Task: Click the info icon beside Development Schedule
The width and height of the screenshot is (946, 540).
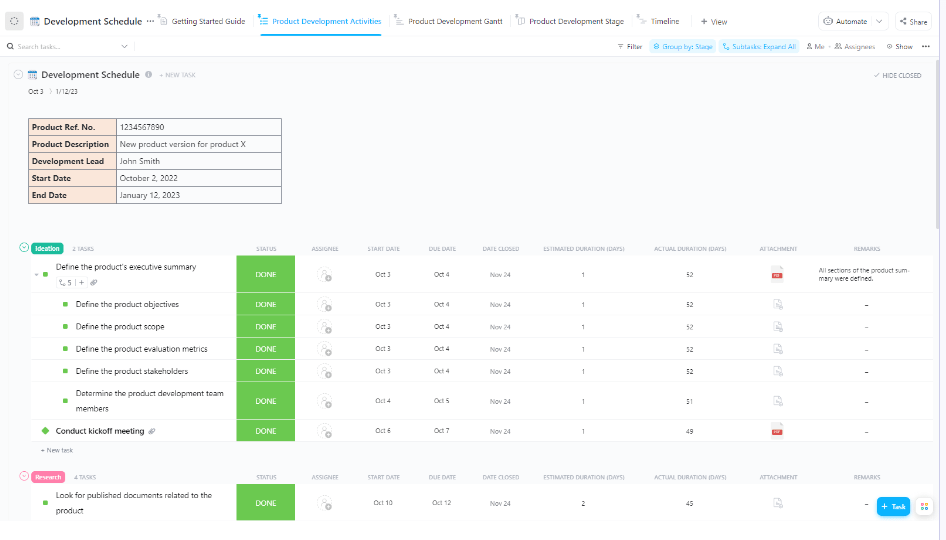Action: tap(148, 75)
